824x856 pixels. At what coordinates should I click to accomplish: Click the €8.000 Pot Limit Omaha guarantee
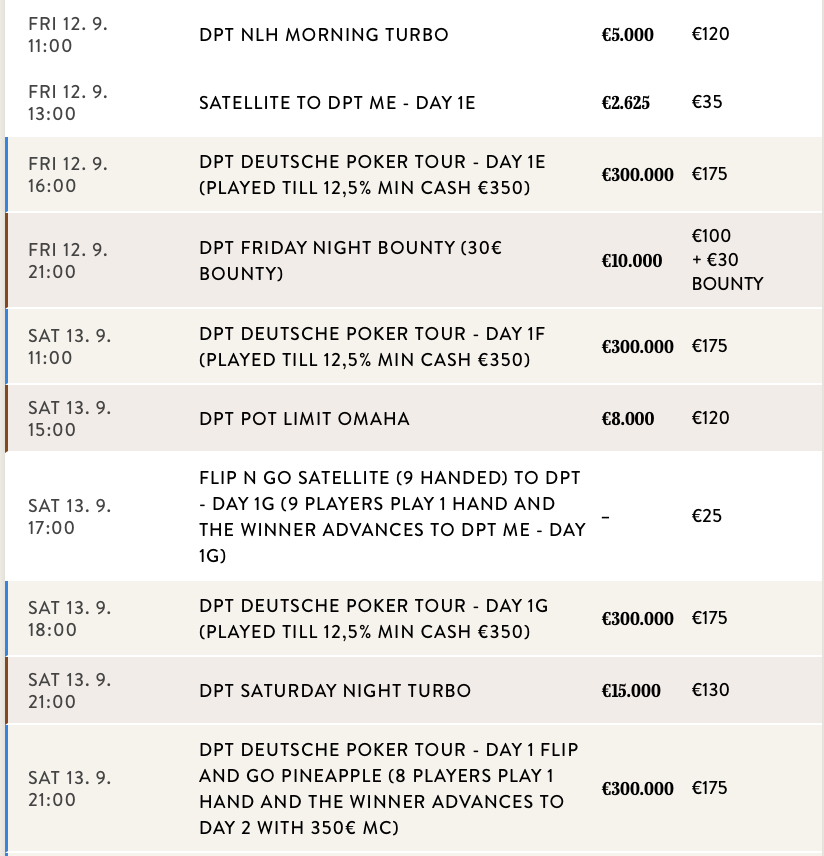coord(627,419)
